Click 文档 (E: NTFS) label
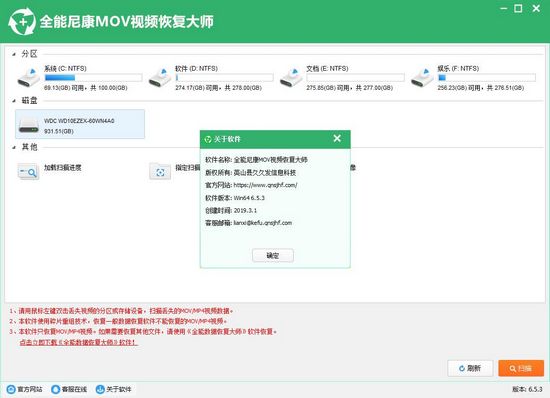This screenshot has height=398, width=550. coord(327,69)
